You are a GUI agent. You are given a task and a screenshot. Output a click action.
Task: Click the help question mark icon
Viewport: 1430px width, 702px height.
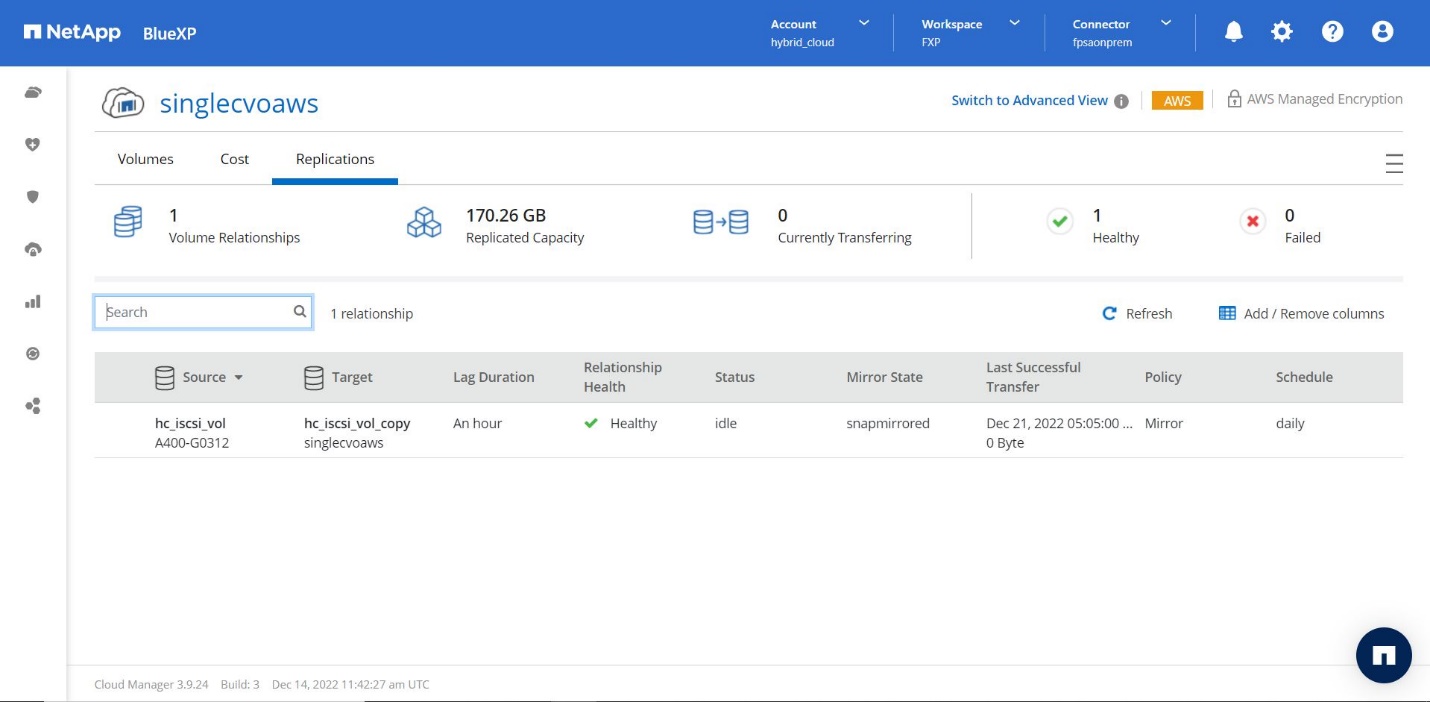pos(1332,32)
